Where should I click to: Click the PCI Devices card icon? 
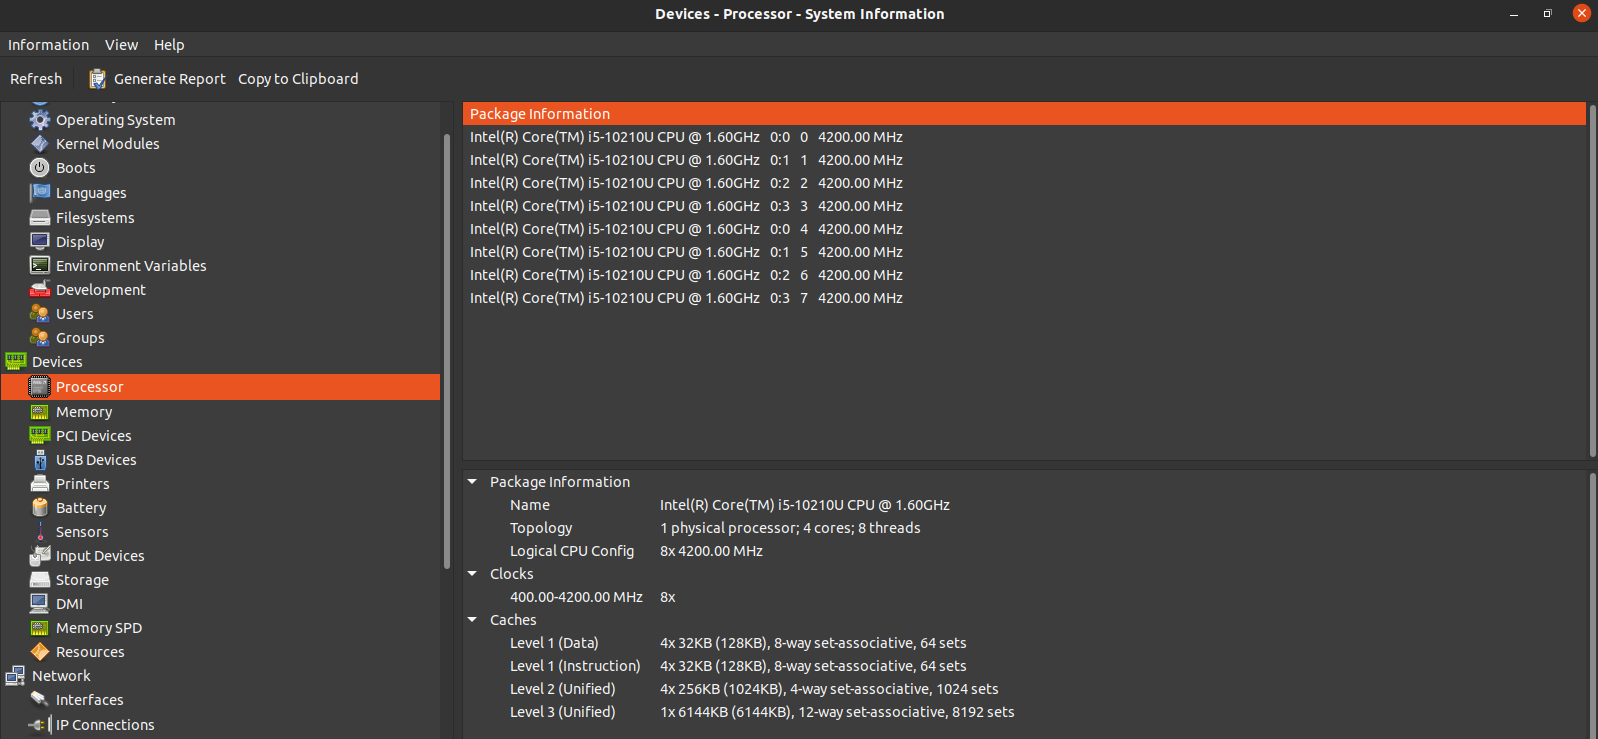tap(40, 436)
